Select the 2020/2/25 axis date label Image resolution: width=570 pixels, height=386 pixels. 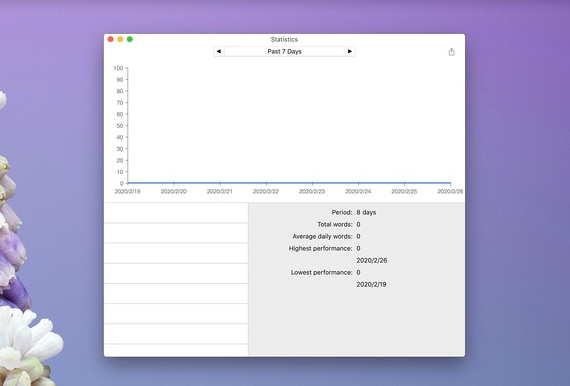point(404,191)
